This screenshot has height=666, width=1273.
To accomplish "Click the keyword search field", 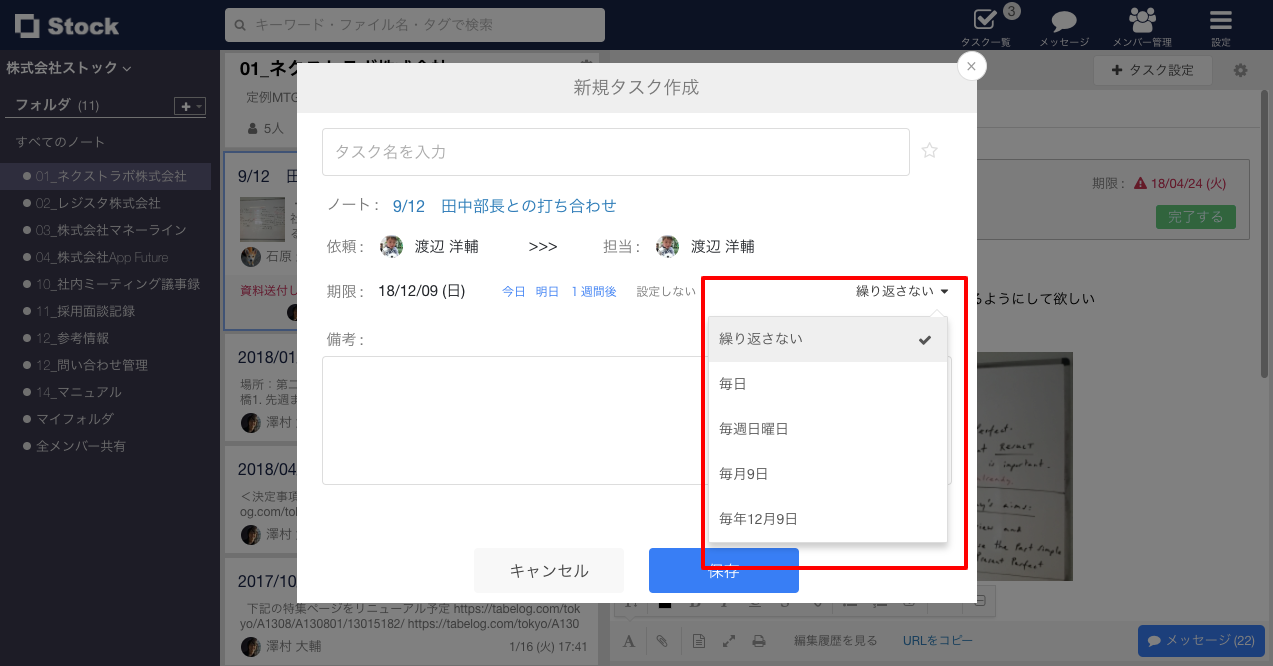I will [417, 25].
